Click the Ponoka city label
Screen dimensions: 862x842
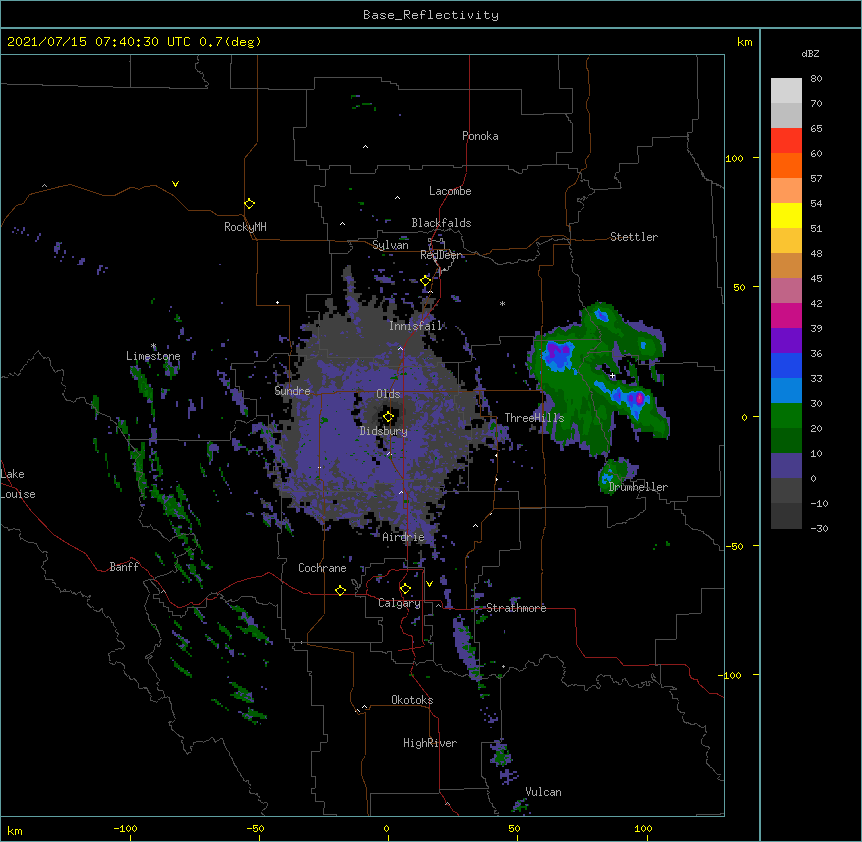coord(480,136)
